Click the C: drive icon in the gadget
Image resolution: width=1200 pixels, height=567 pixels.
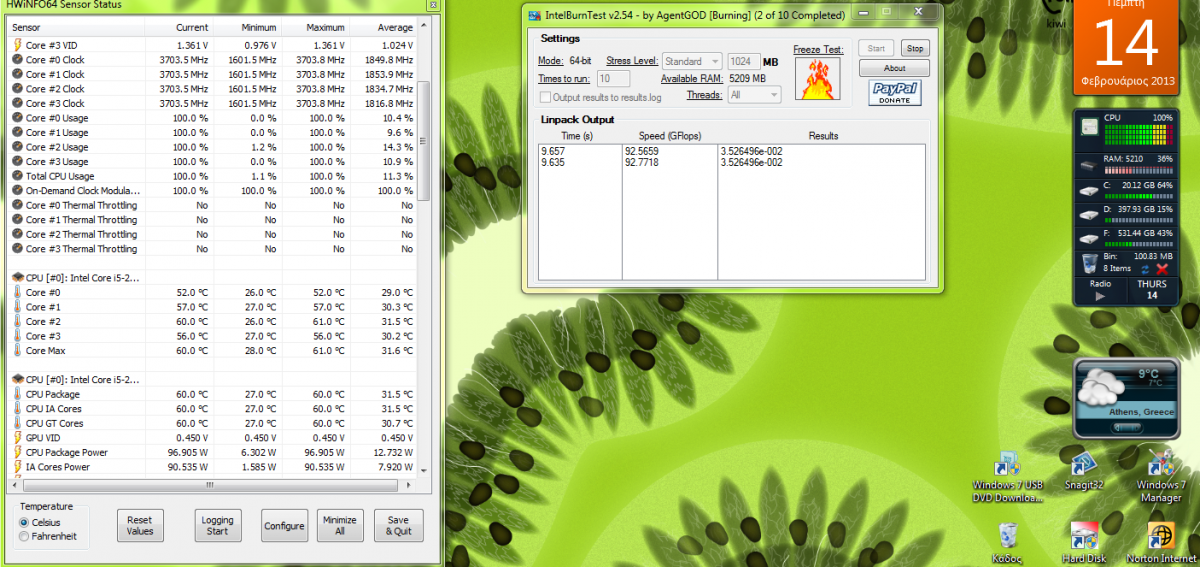click(1090, 189)
